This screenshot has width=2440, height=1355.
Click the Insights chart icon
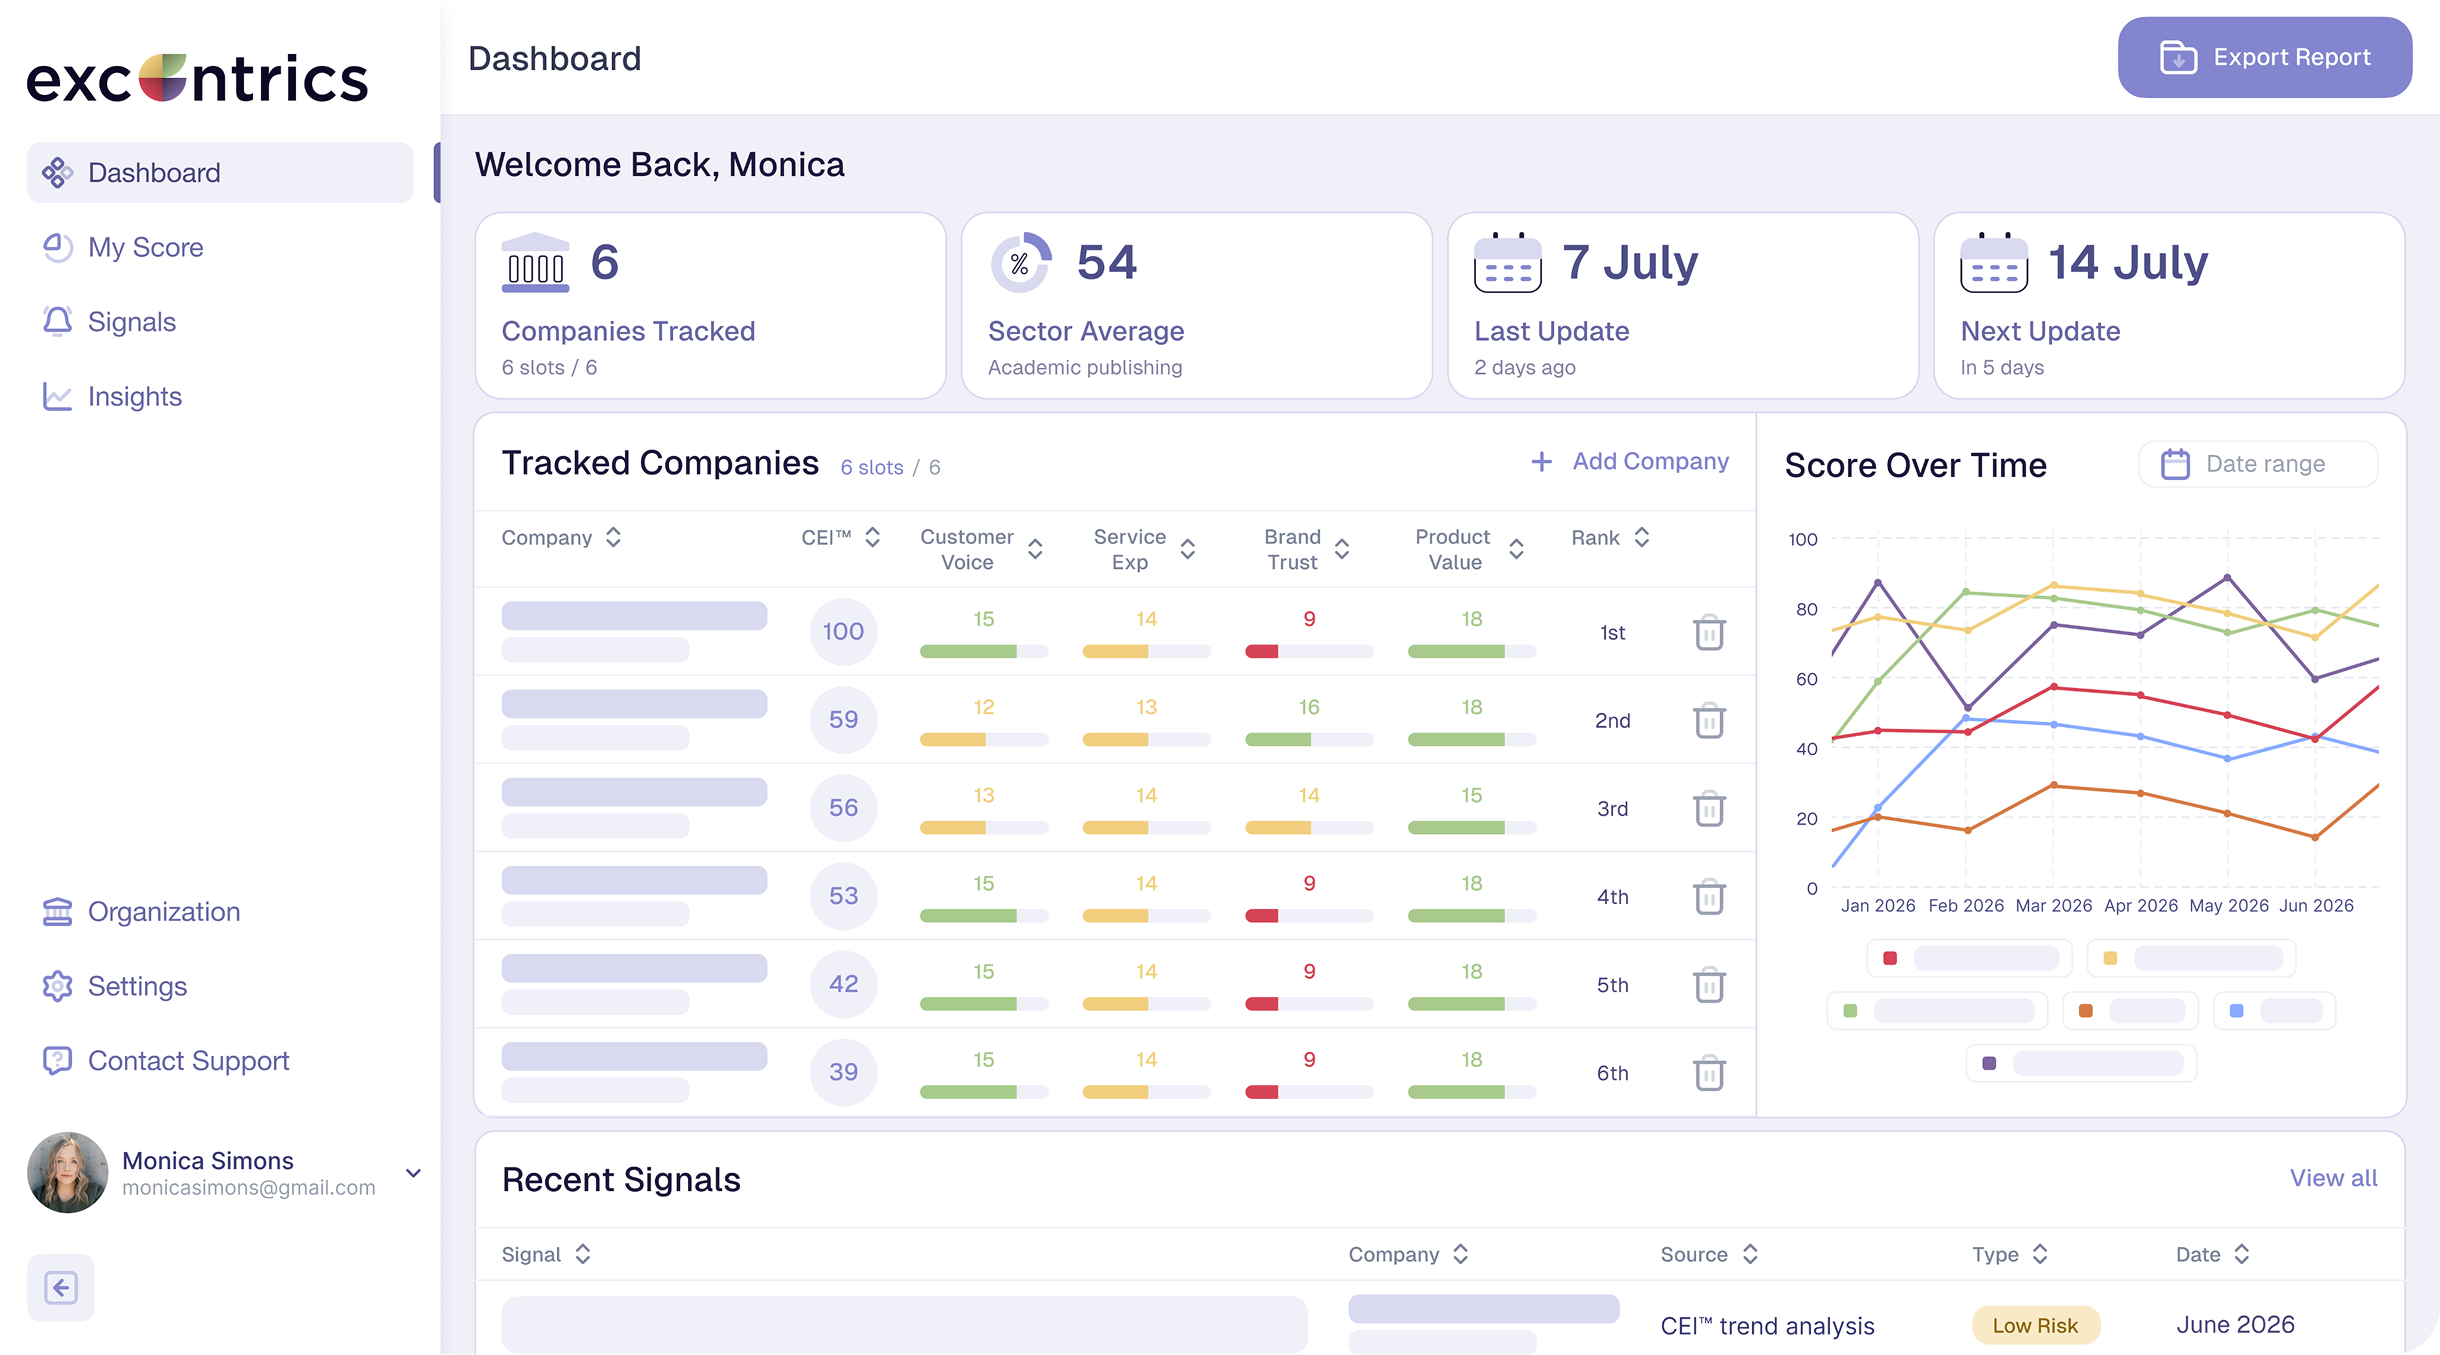click(x=57, y=397)
